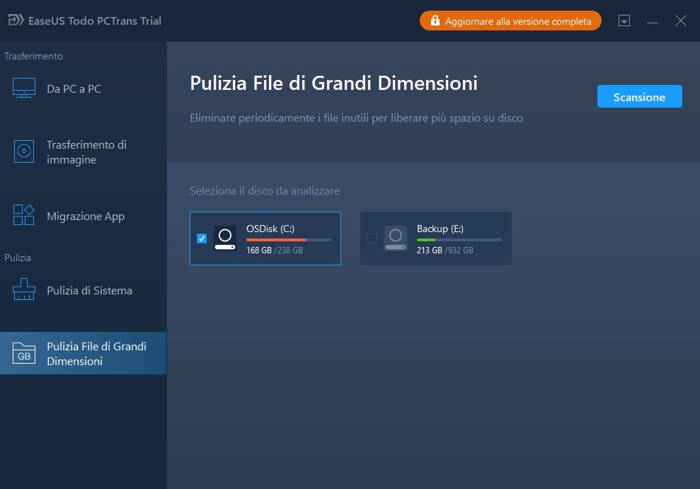Go to Migrazione App
Viewport: 700px width, 489px height.
coord(85,216)
